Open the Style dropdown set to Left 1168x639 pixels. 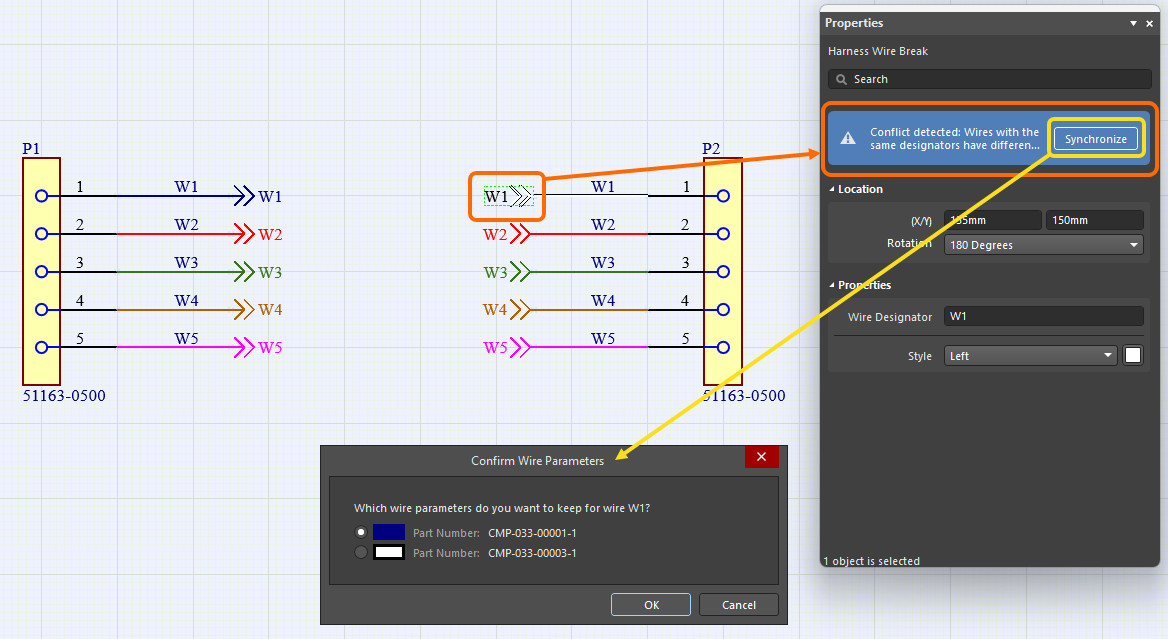pos(1031,356)
